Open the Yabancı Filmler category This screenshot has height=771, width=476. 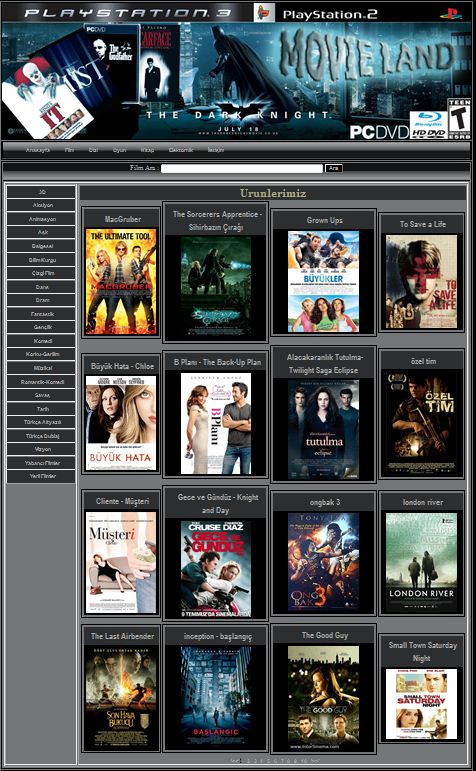[x=41, y=463]
